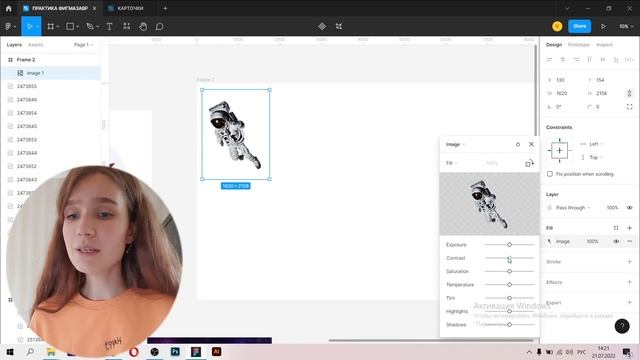
Task: Open the zoom level dropdown
Action: pos(626,27)
